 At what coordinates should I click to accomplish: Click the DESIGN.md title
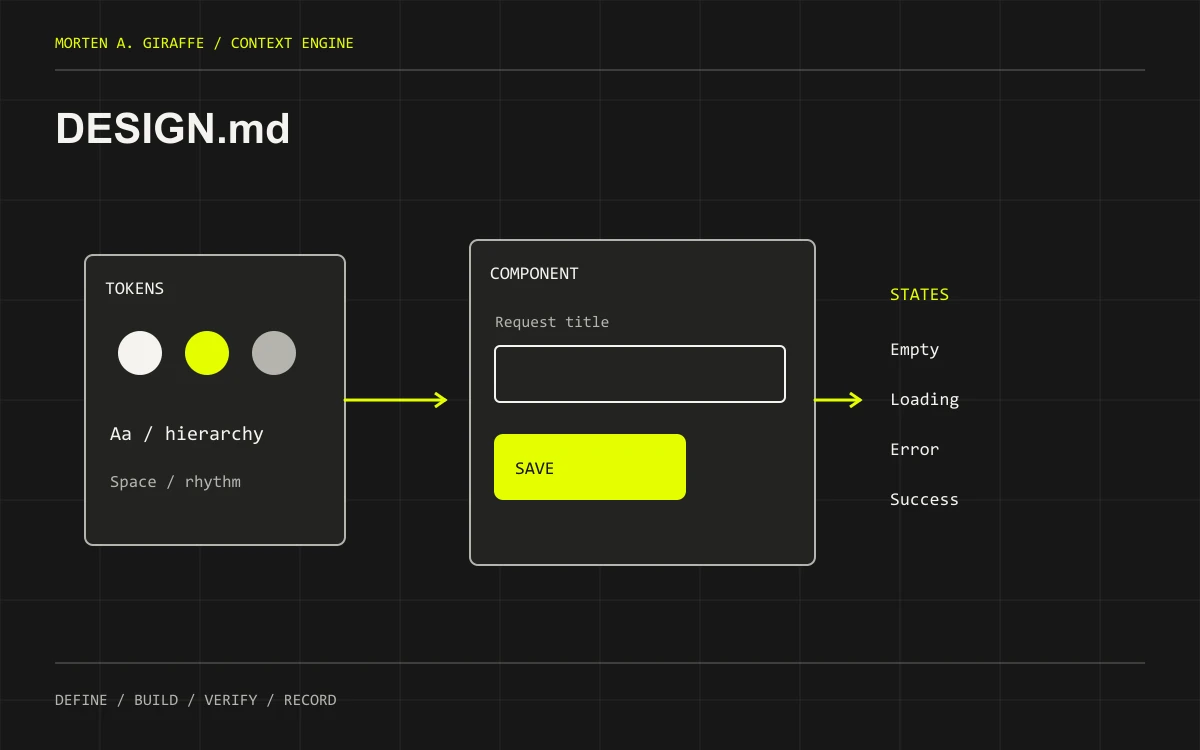click(173, 129)
